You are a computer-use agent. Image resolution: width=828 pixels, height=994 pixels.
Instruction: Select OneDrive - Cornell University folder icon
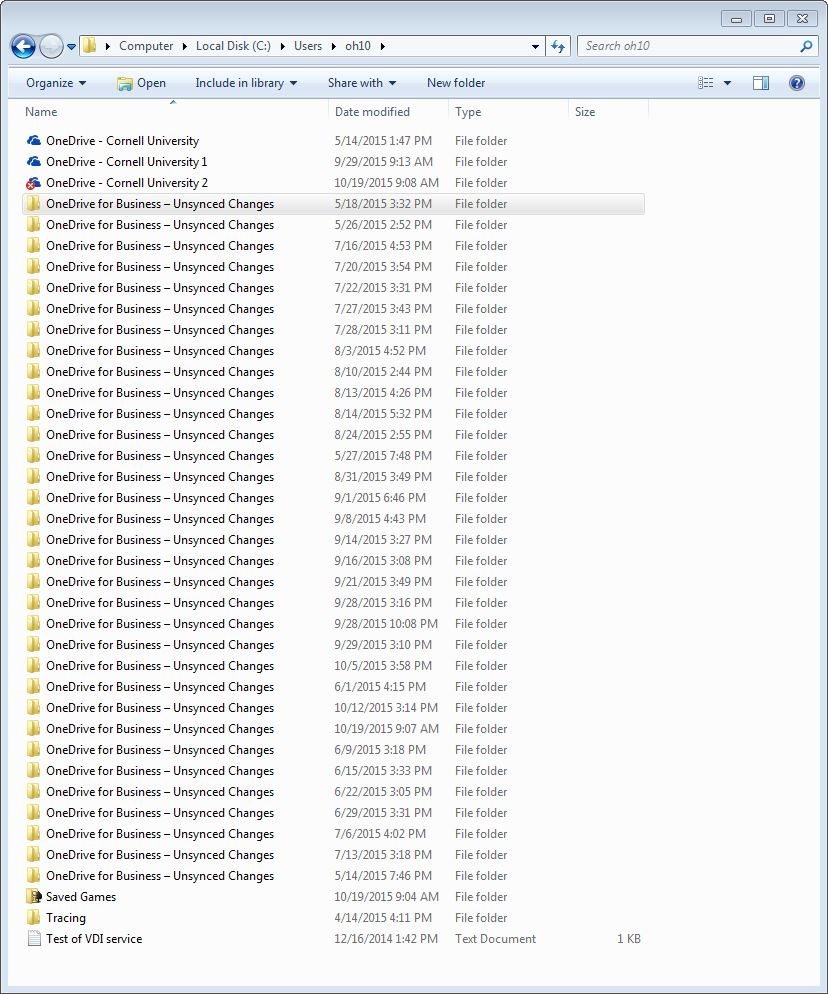click(34, 140)
